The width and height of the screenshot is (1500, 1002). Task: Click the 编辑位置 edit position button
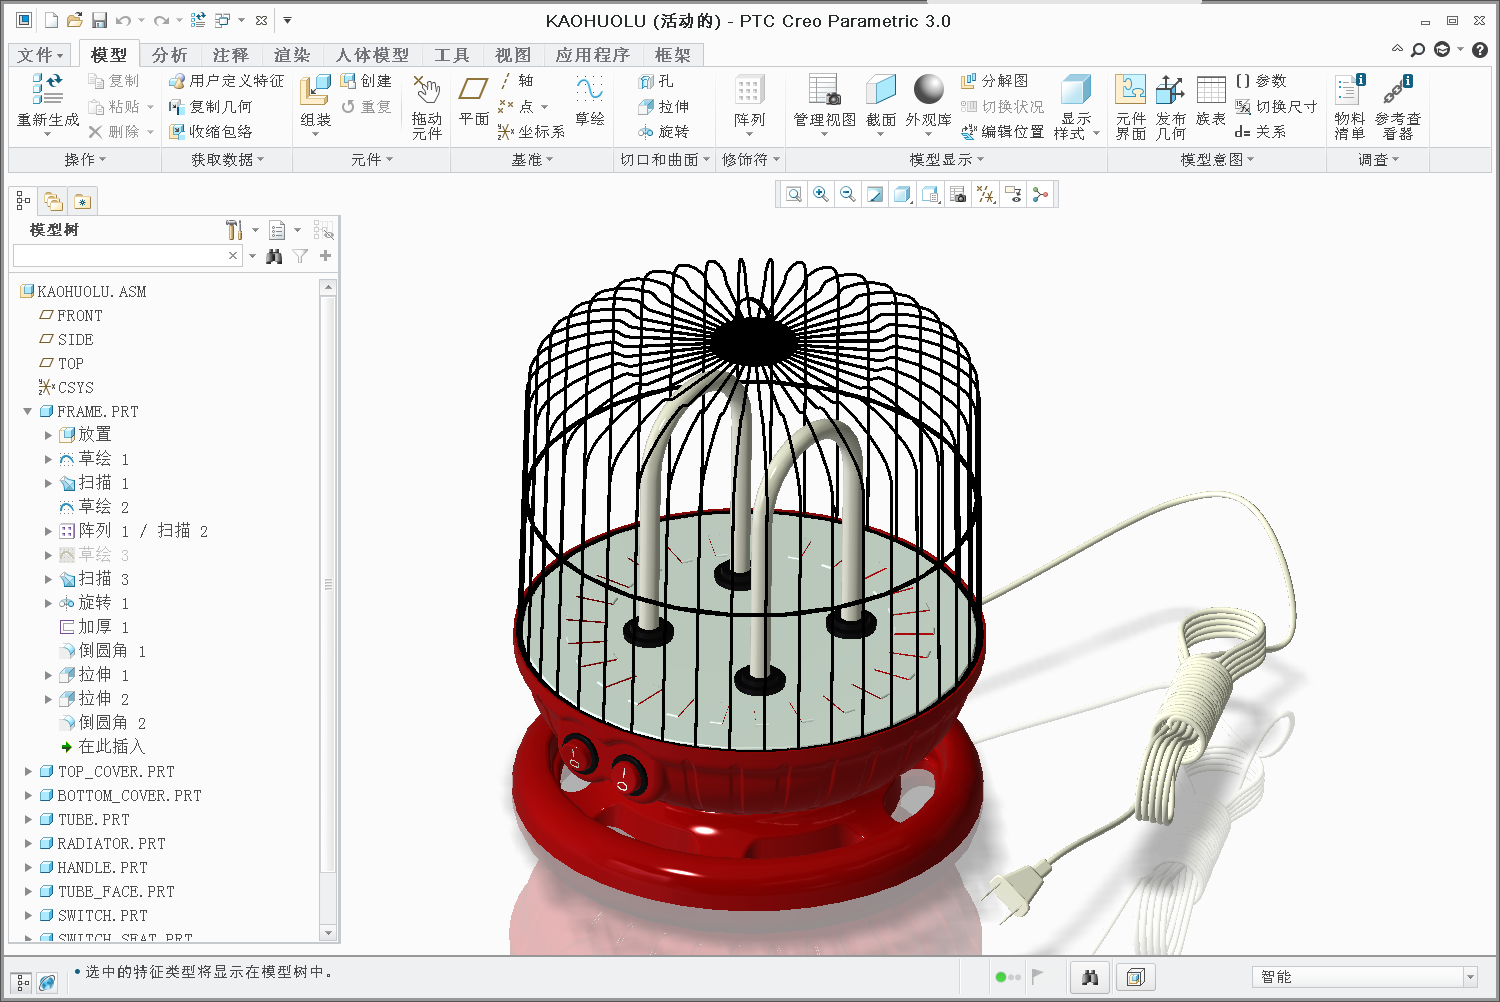click(x=1002, y=131)
